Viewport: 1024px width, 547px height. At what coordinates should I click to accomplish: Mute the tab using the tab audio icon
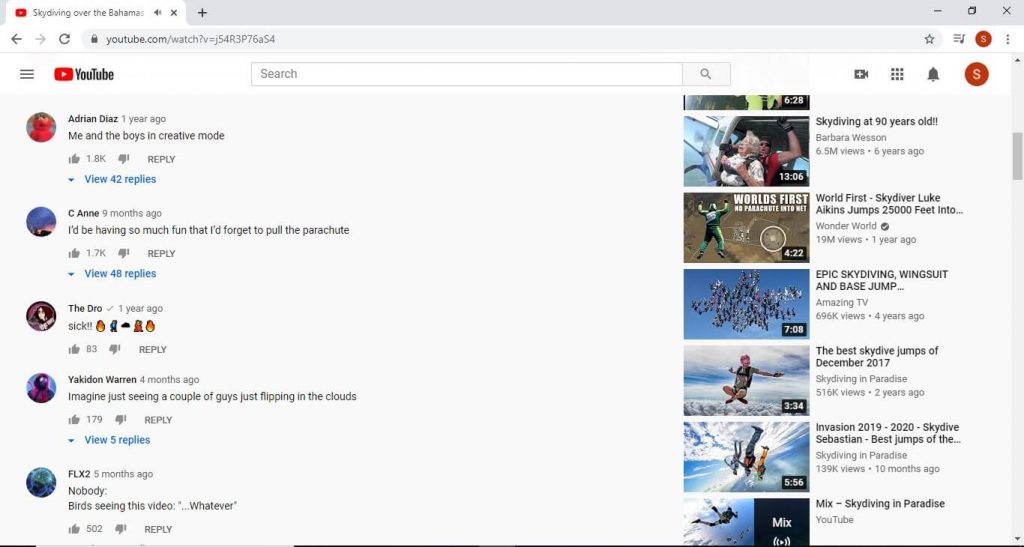tap(158, 12)
